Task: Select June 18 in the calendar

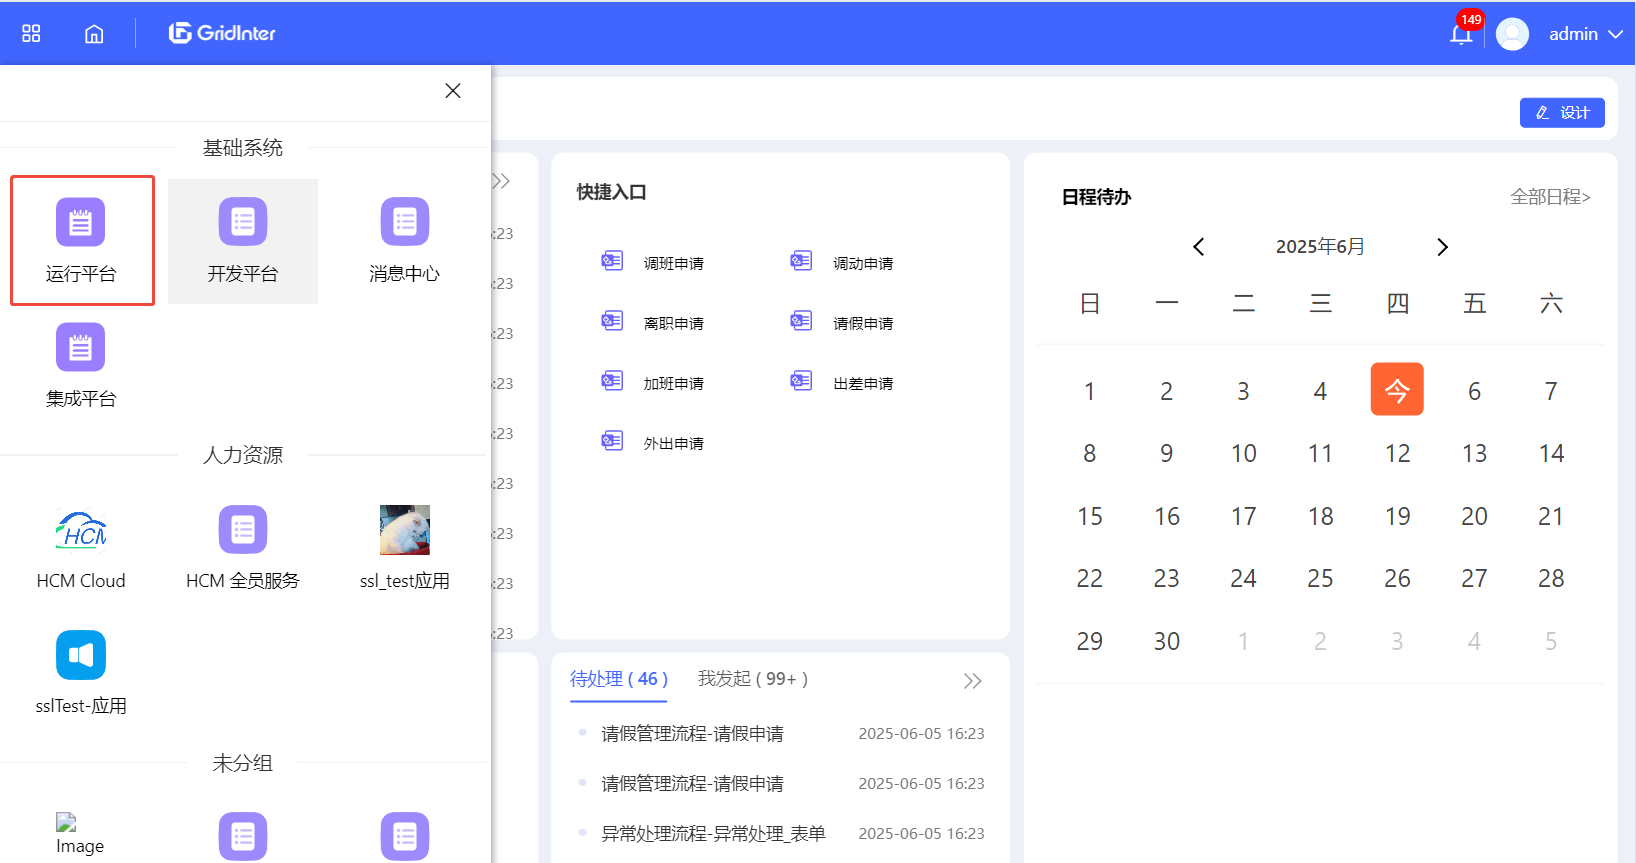Action: tap(1320, 516)
